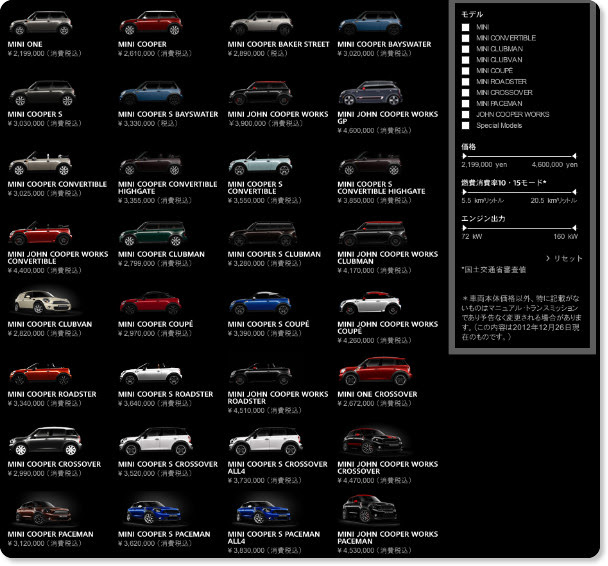The height and width of the screenshot is (566, 608).
Task: Click MINI COOPER CONVERTIBLE HIGHGATE car image
Action: (x=151, y=164)
